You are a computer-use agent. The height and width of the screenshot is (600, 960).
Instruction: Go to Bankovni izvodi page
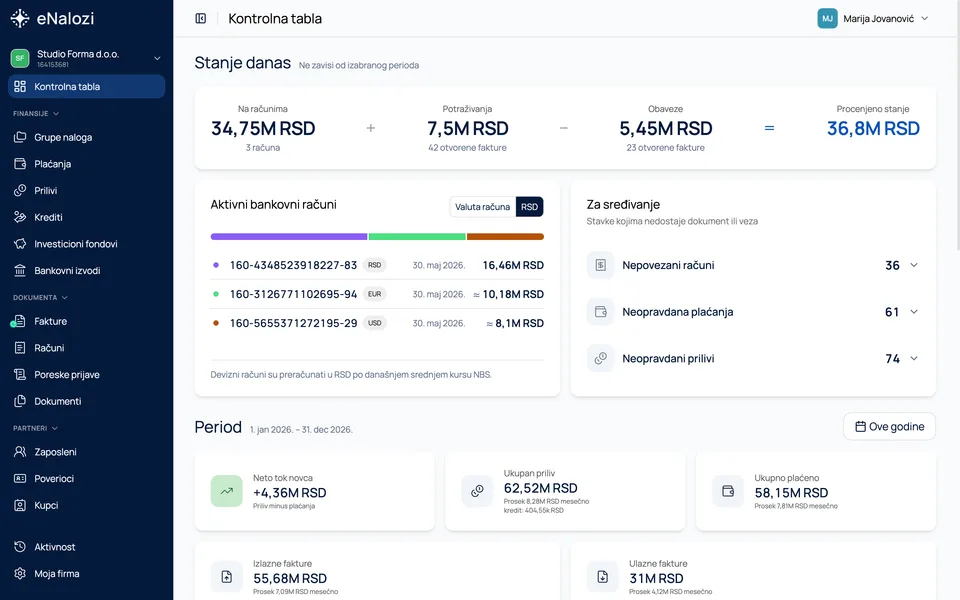click(86, 270)
